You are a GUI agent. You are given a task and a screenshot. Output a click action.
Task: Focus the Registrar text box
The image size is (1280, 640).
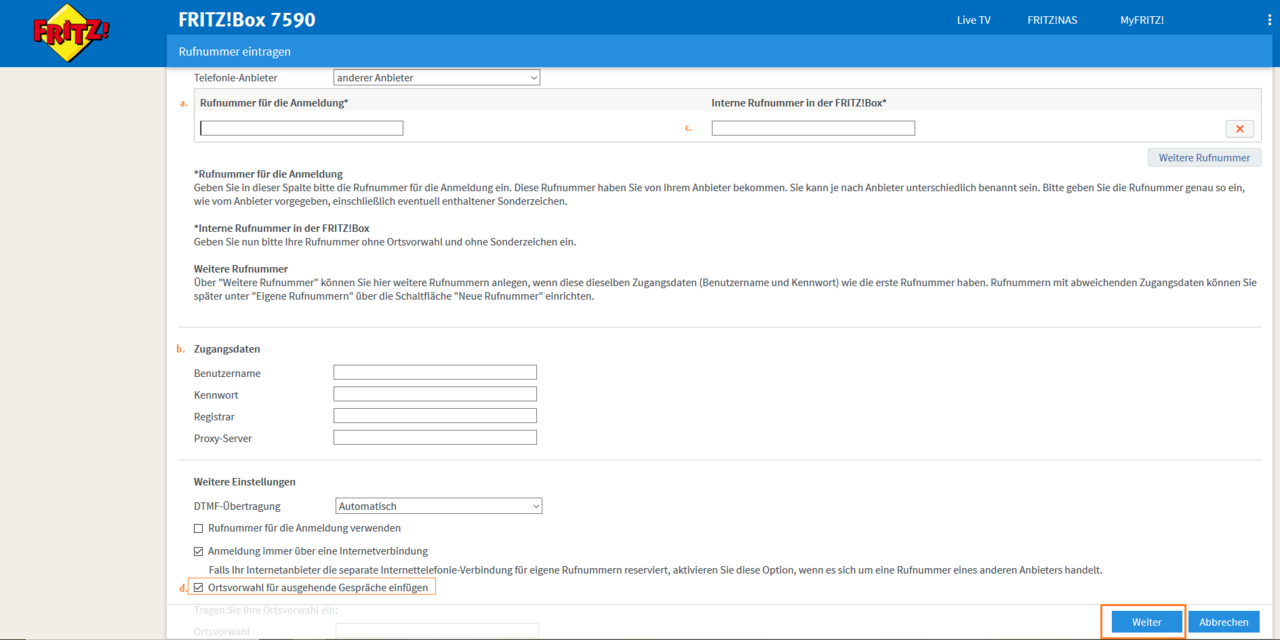click(x=435, y=416)
